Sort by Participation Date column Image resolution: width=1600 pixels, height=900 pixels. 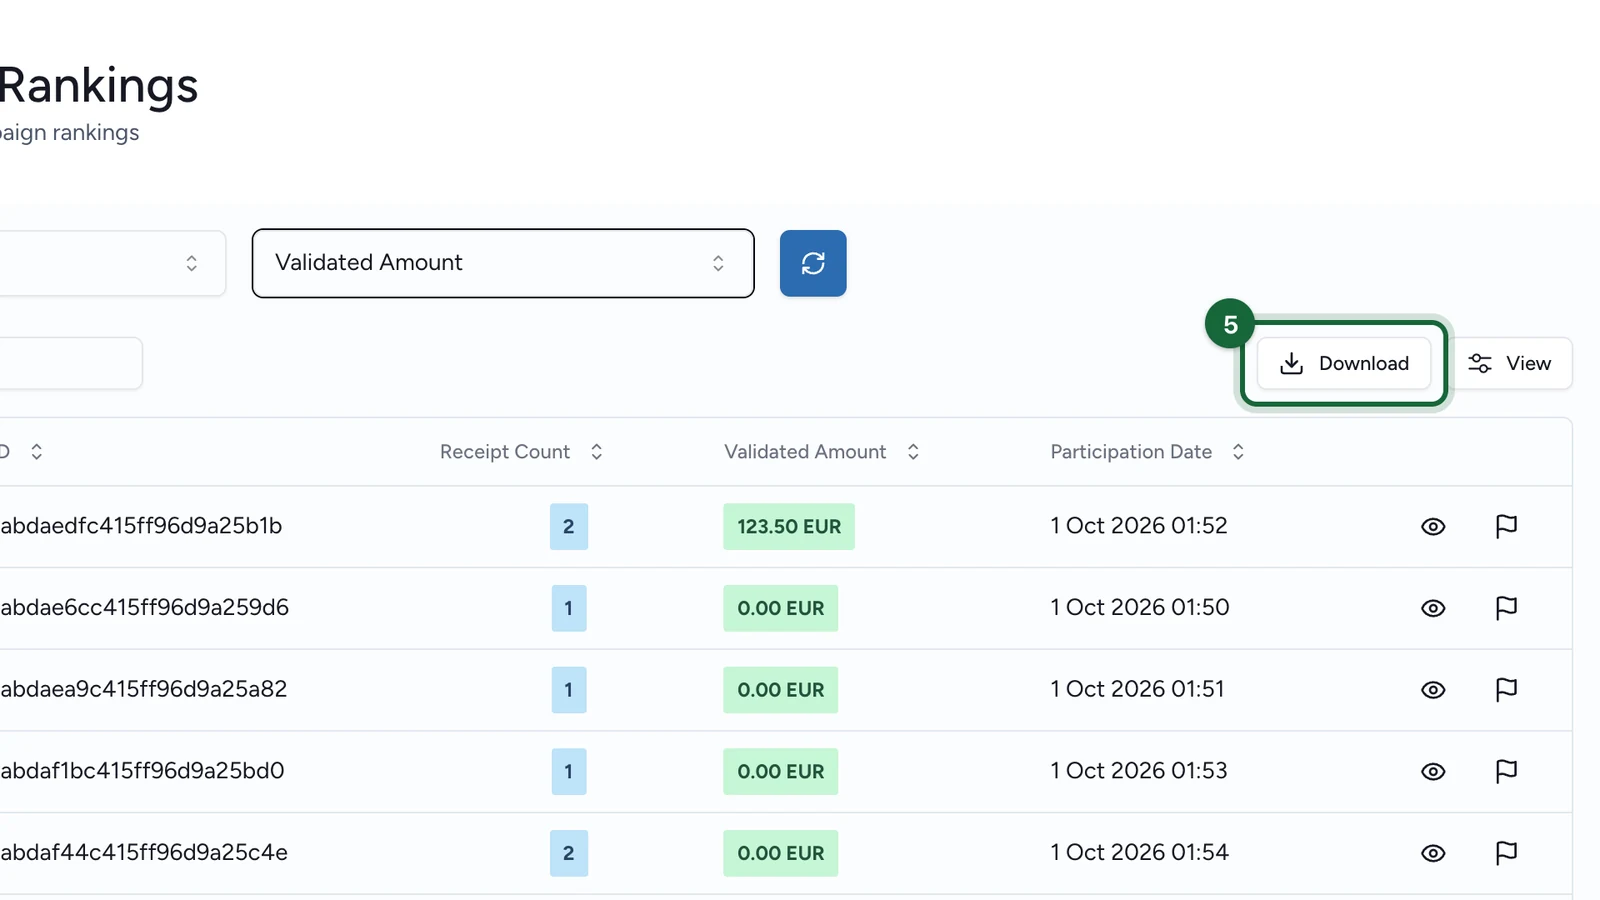point(1147,452)
